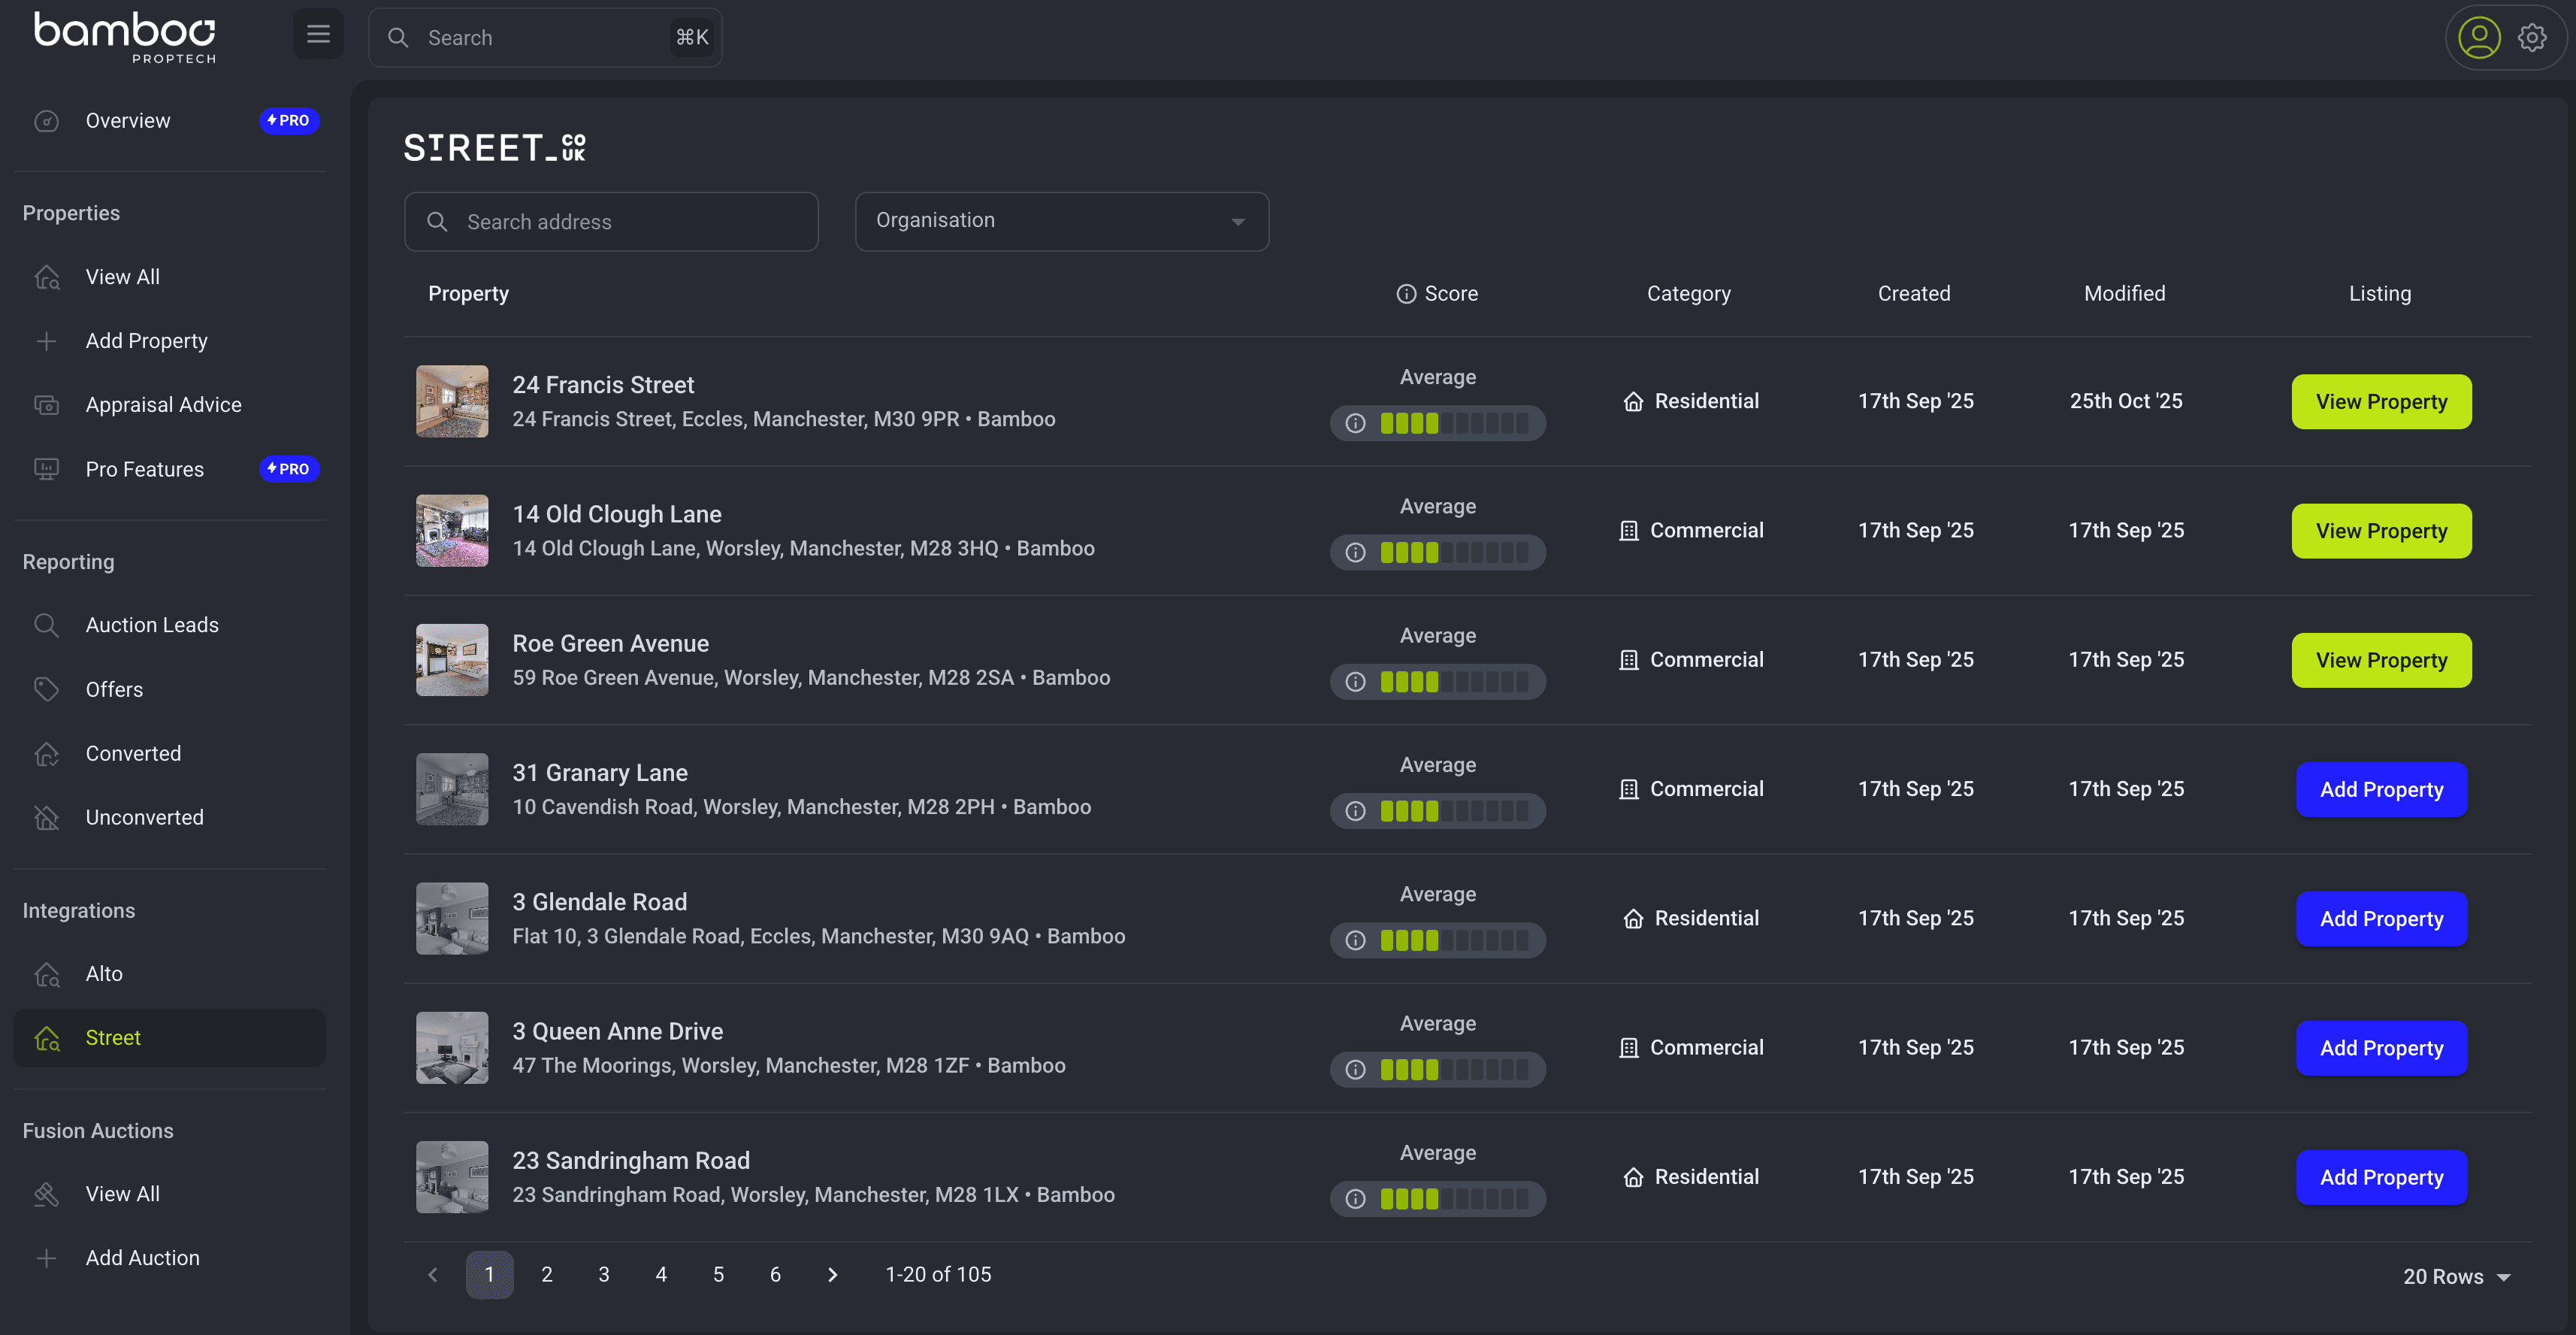This screenshot has height=1335, width=2576.
Task: Click the Score column info icon
Action: point(1406,294)
